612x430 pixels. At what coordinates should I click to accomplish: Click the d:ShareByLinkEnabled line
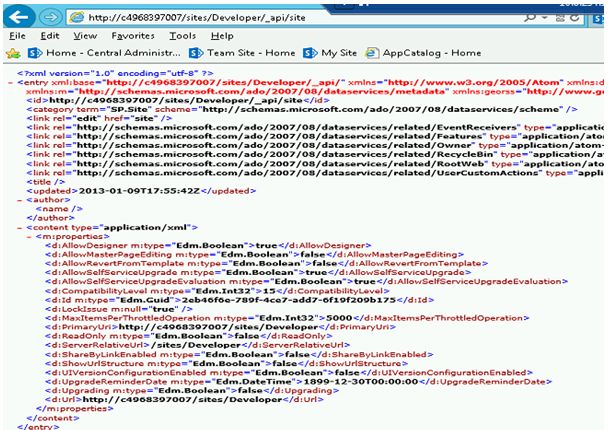click(239, 355)
